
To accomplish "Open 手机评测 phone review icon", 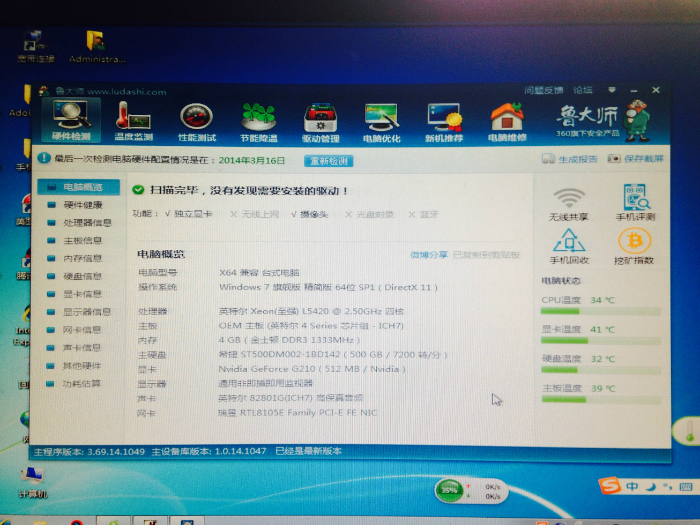I will (x=634, y=201).
